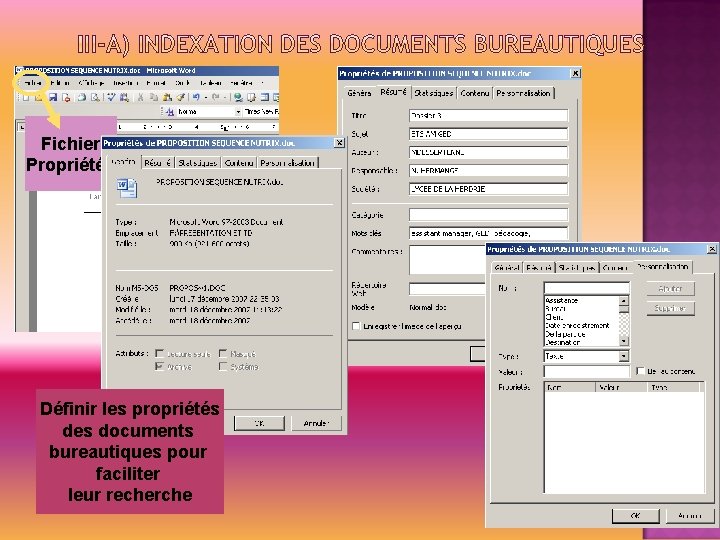
Task: Toggle the Lecture seule checkbox
Action: [x=159, y=353]
